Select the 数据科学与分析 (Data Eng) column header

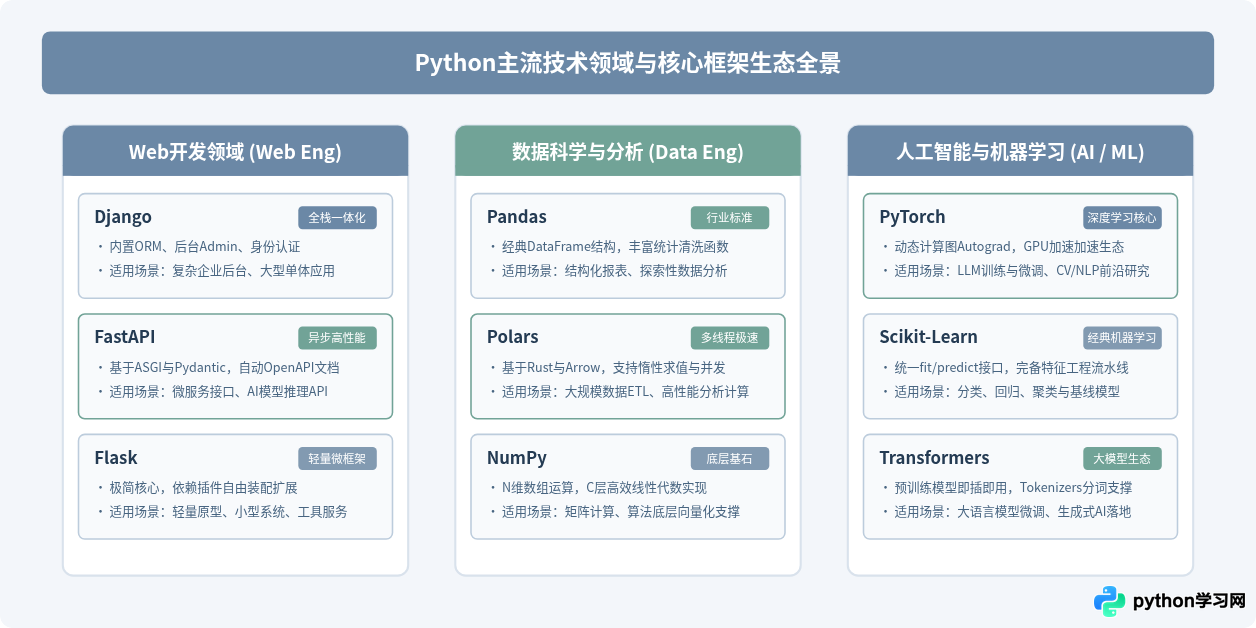628,151
